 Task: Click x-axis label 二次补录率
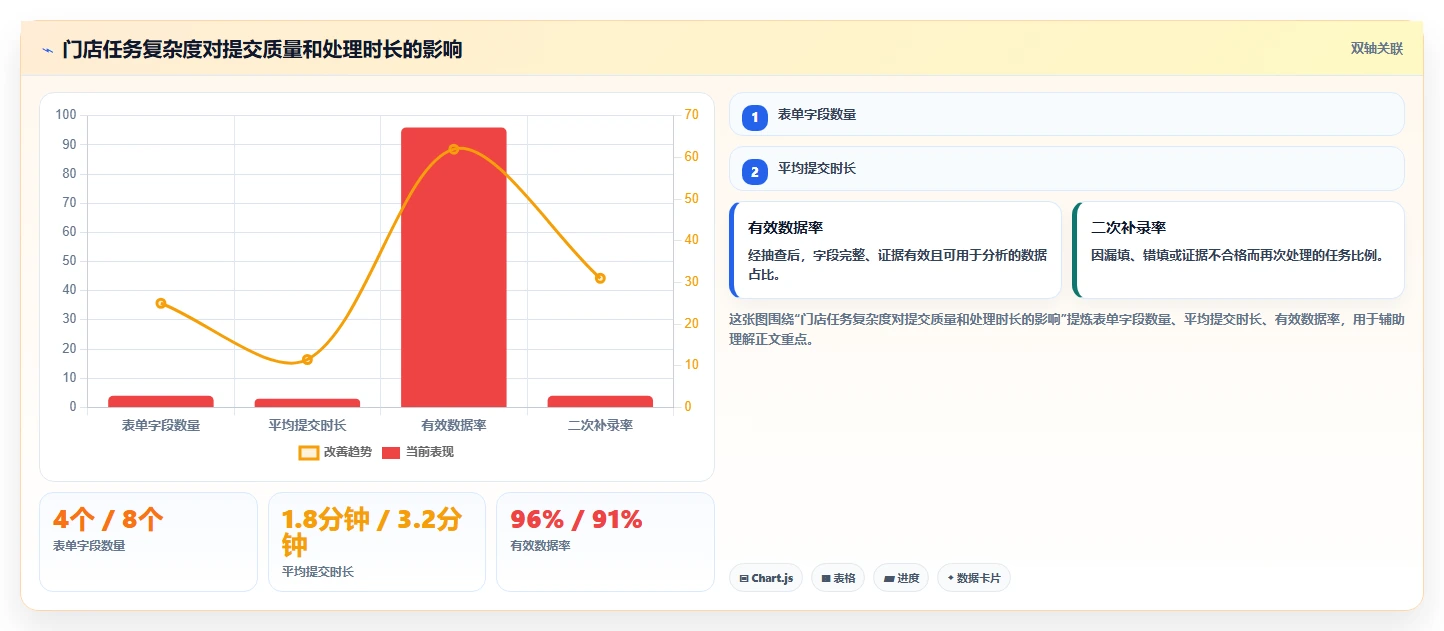point(600,425)
